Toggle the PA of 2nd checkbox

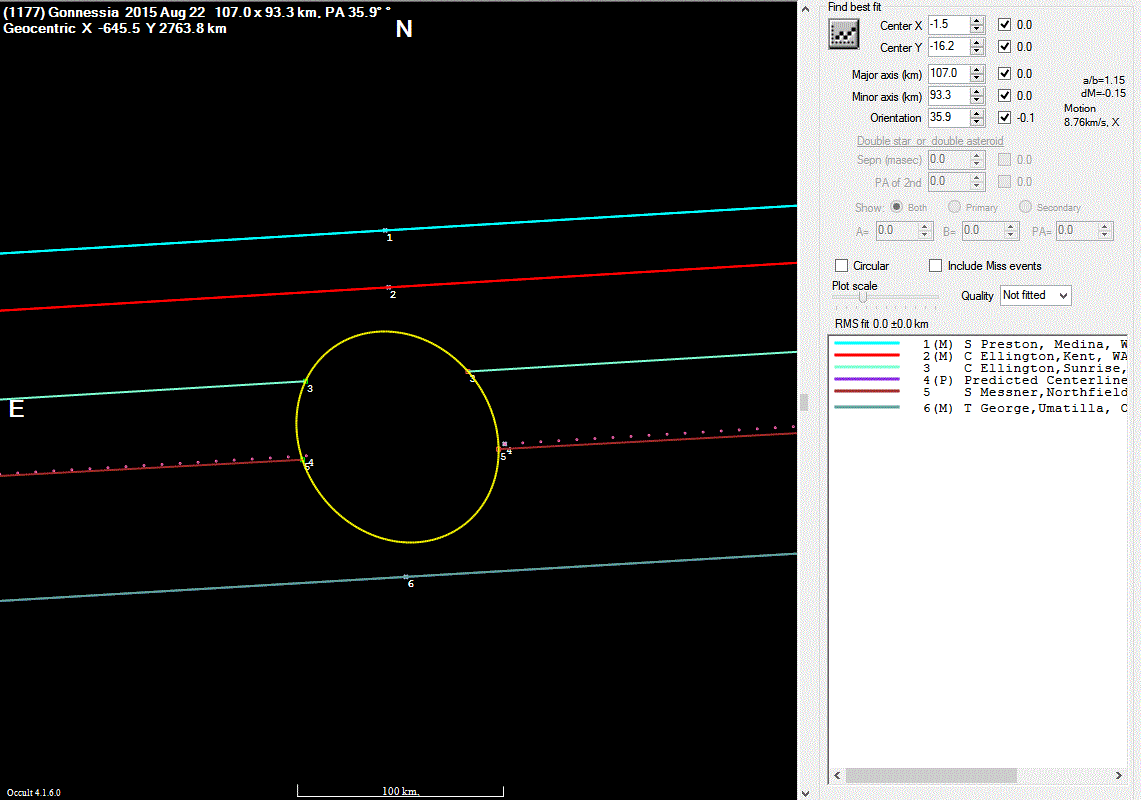1004,181
